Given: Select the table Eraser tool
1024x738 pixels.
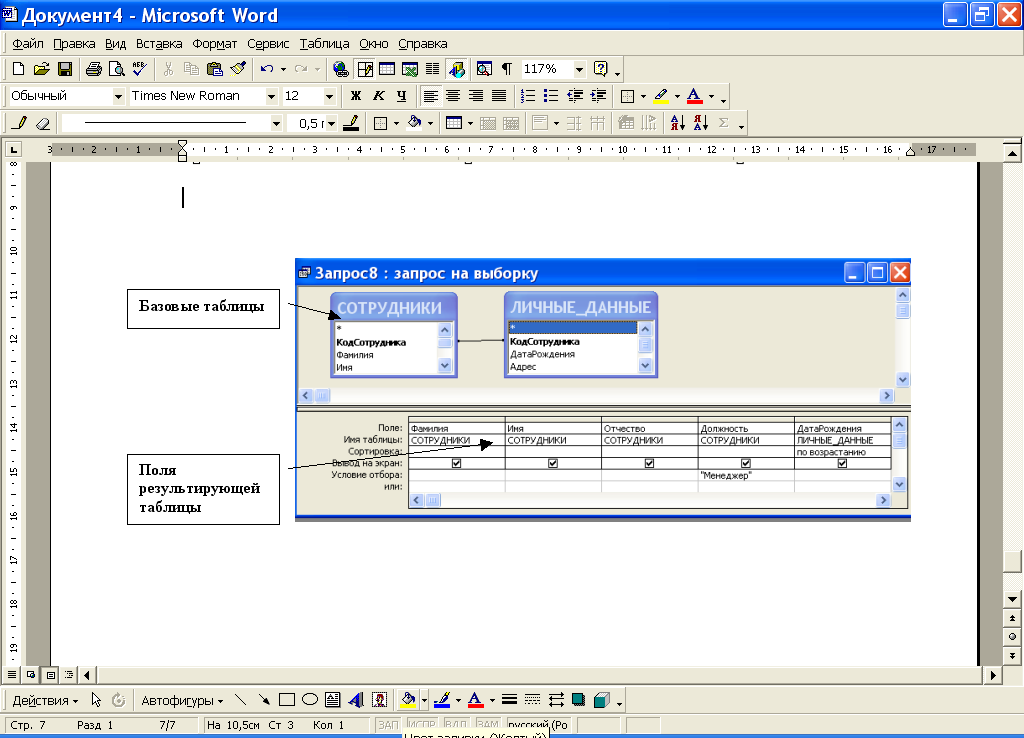Looking at the screenshot, I should [42, 123].
